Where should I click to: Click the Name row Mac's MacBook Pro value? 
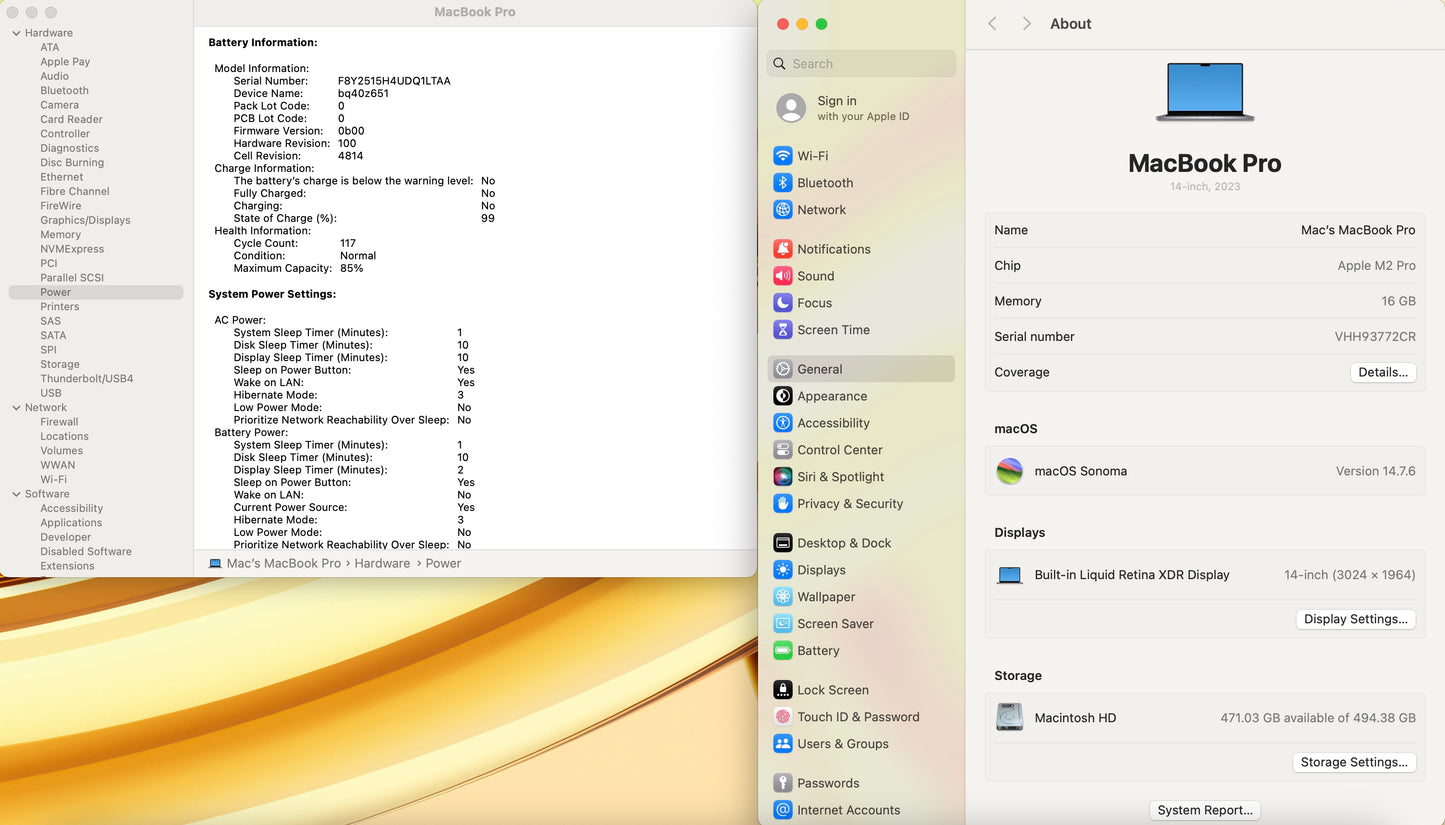click(1358, 230)
